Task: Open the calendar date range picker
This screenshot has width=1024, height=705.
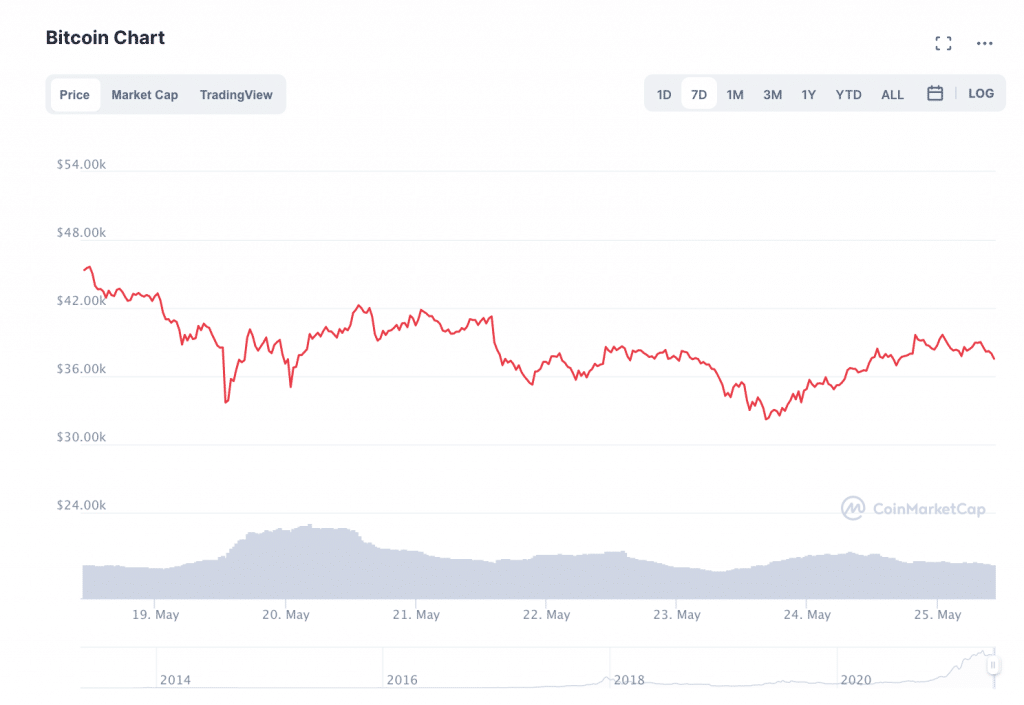Action: (x=935, y=94)
